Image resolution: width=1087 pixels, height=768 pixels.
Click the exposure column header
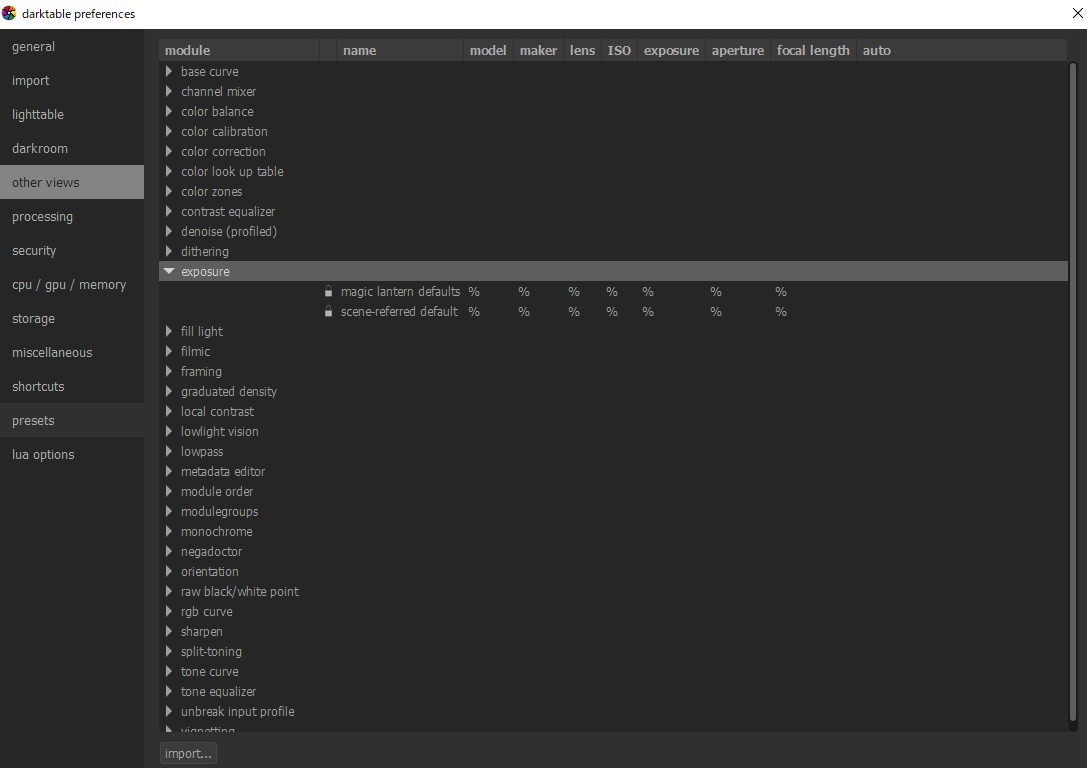671,51
